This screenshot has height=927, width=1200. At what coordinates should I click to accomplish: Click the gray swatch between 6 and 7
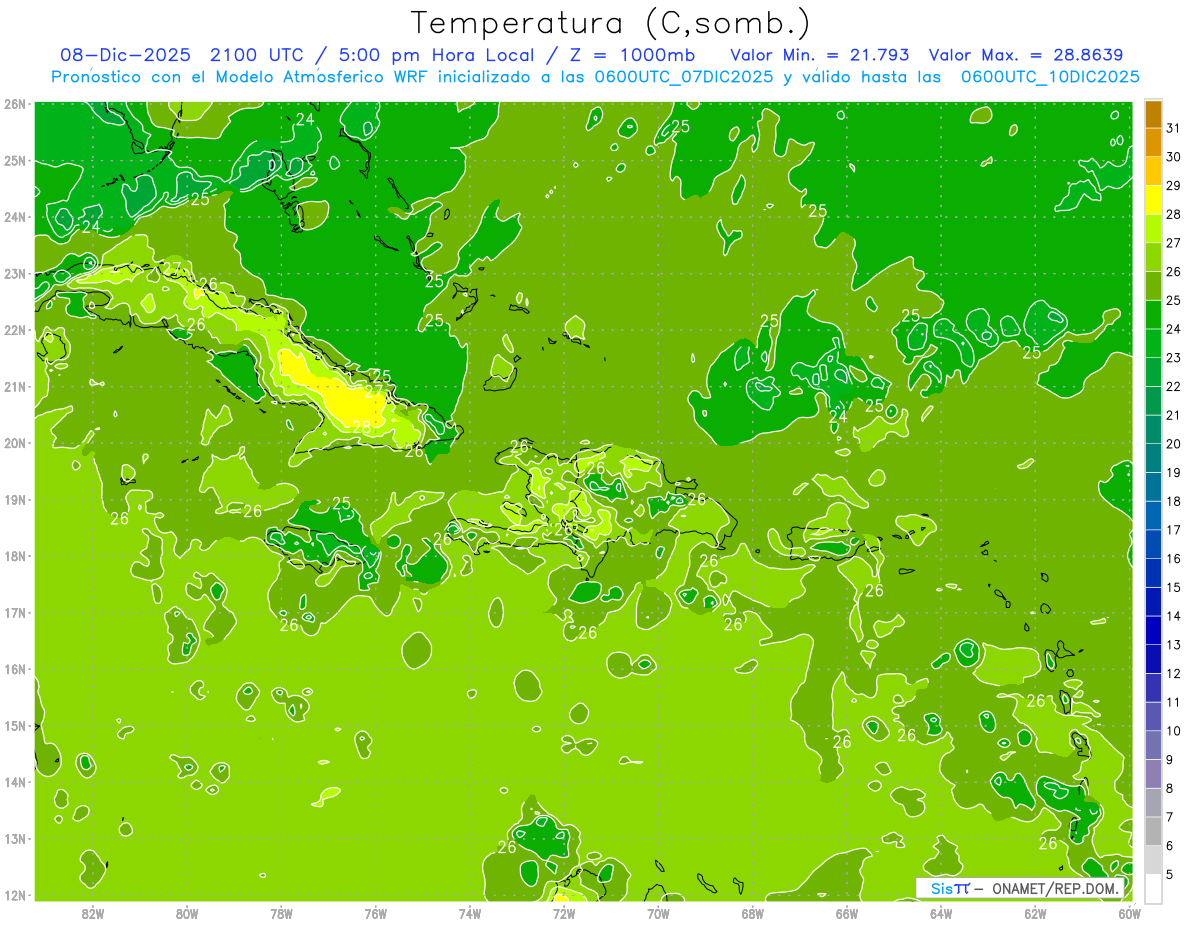(1153, 831)
